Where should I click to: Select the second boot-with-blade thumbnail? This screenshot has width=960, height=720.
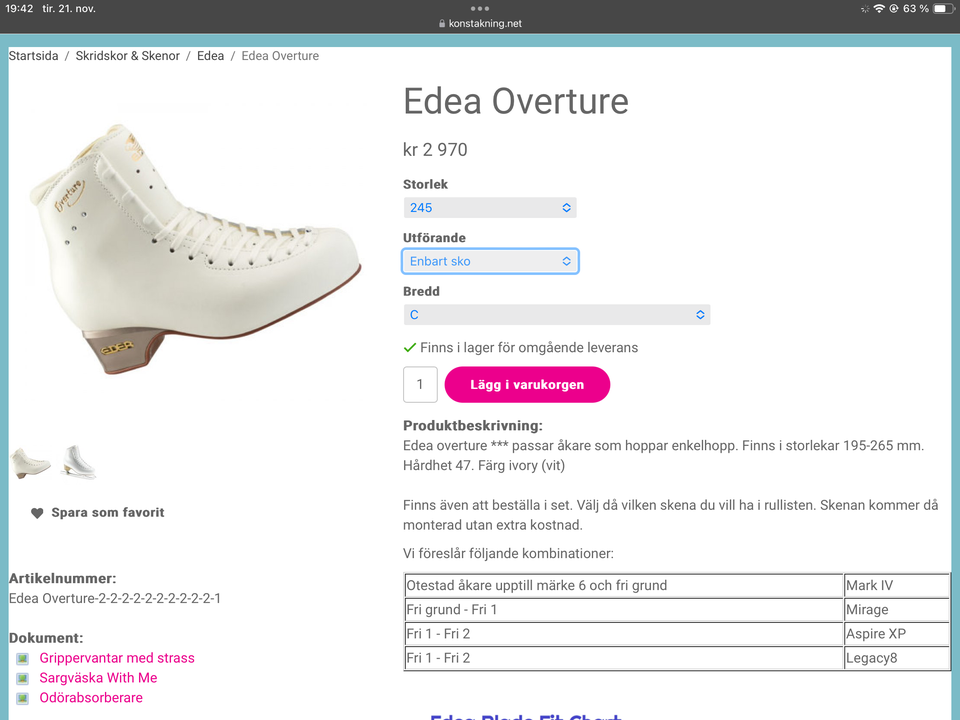coord(79,462)
